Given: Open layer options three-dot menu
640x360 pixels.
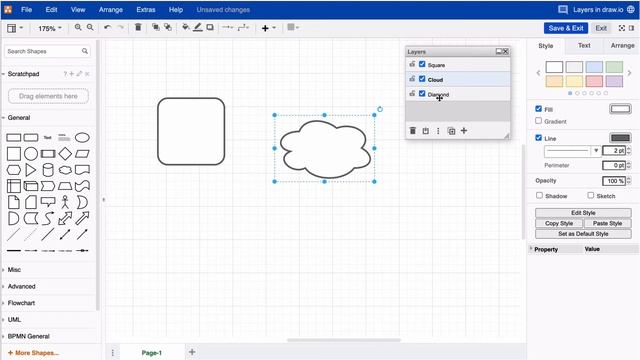Looking at the screenshot, I should point(438,131).
